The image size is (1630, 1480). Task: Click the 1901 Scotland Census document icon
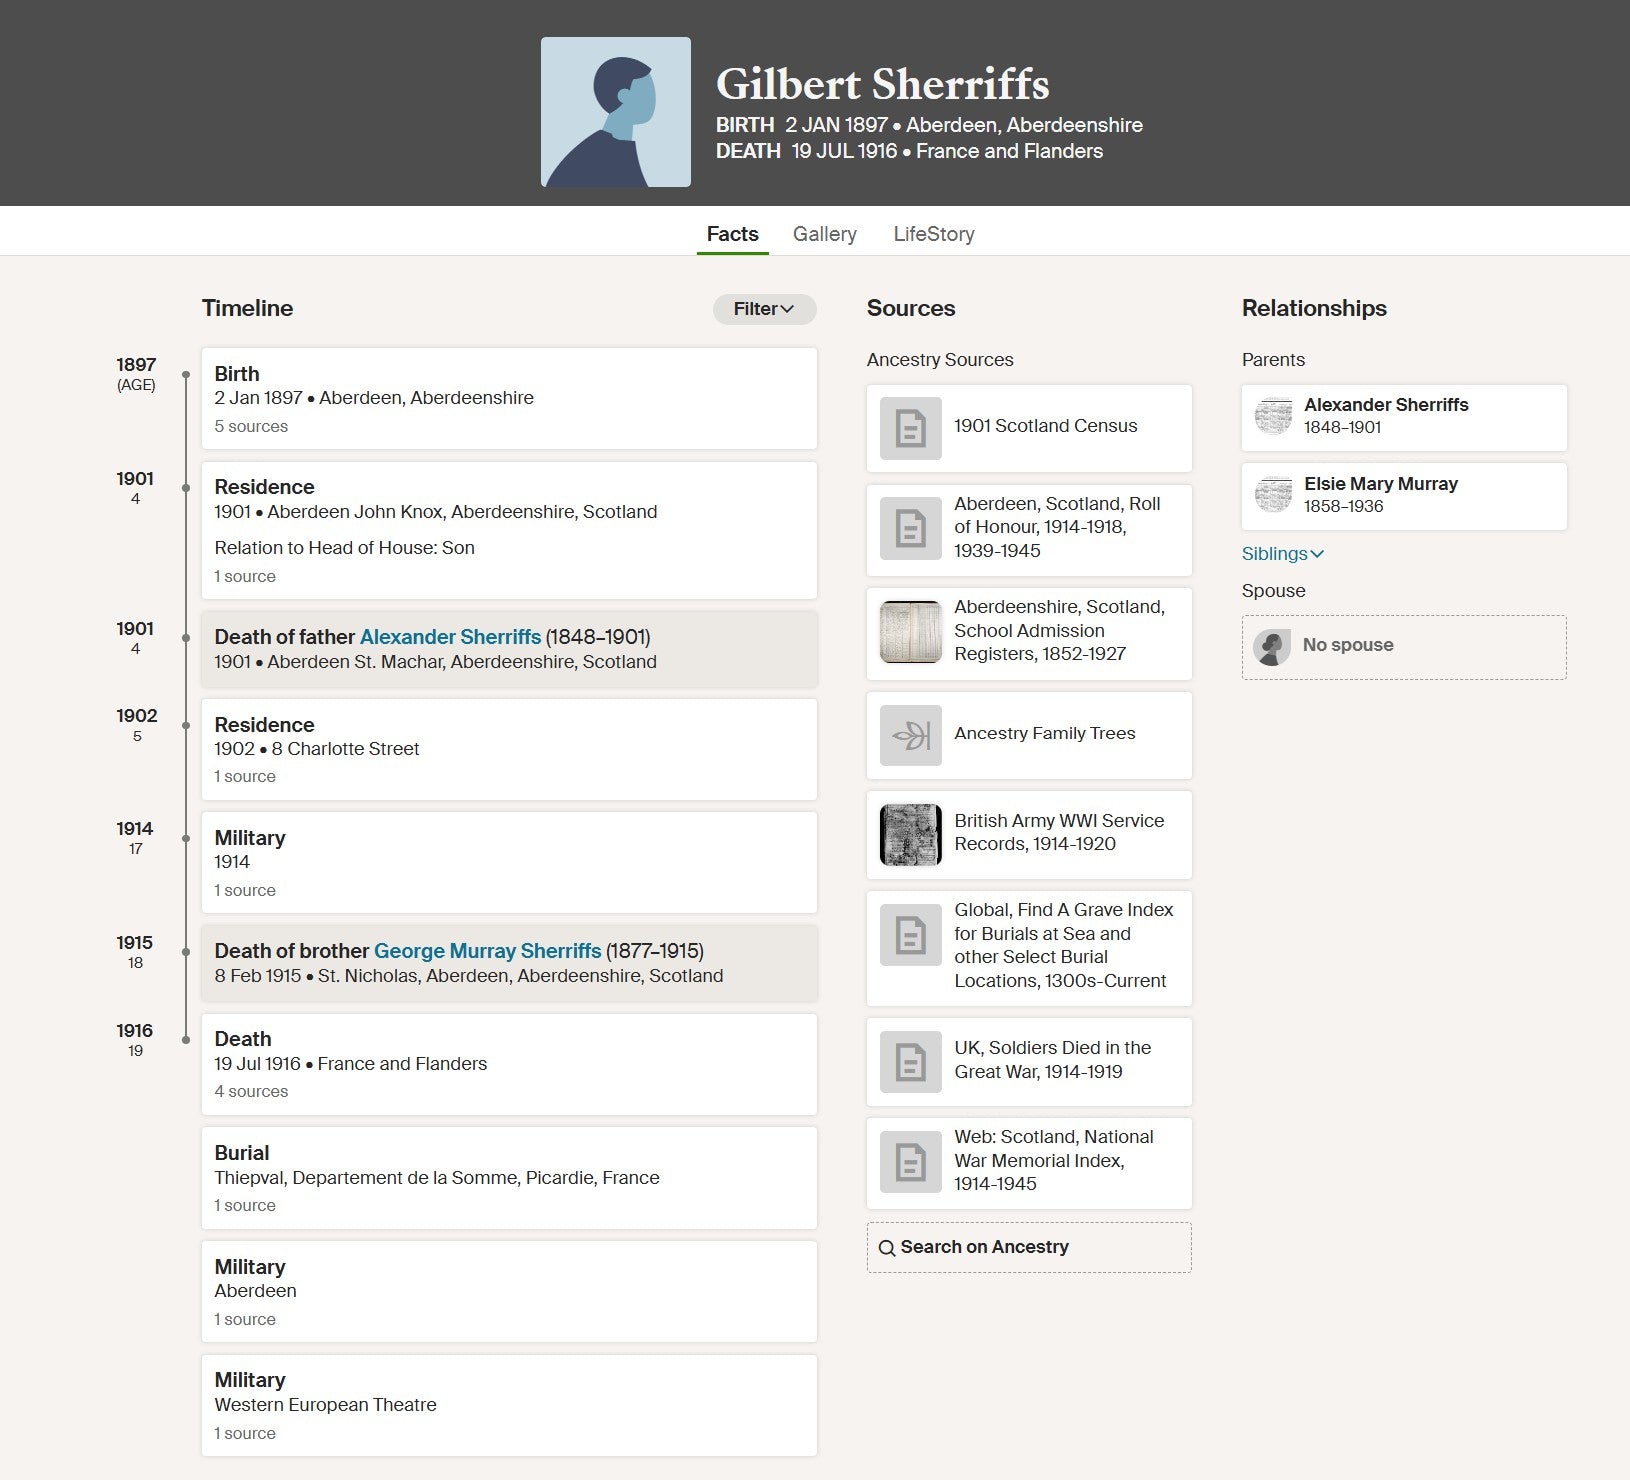[910, 428]
